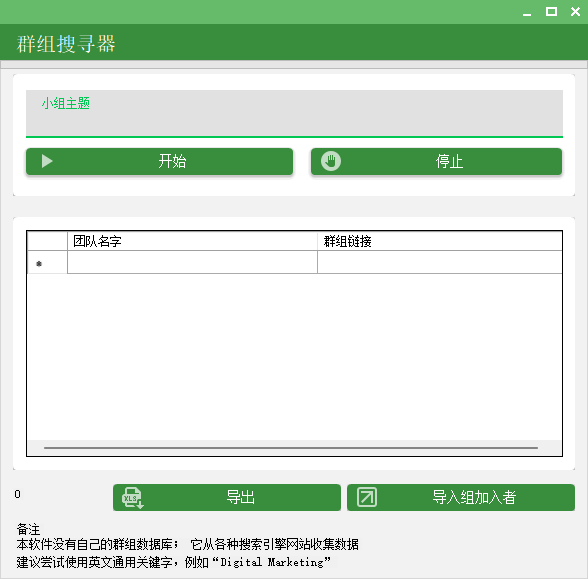Screen dimensions: 588x579
Task: Click the table's horizontal scrollbar
Action: pyautogui.click(x=291, y=448)
